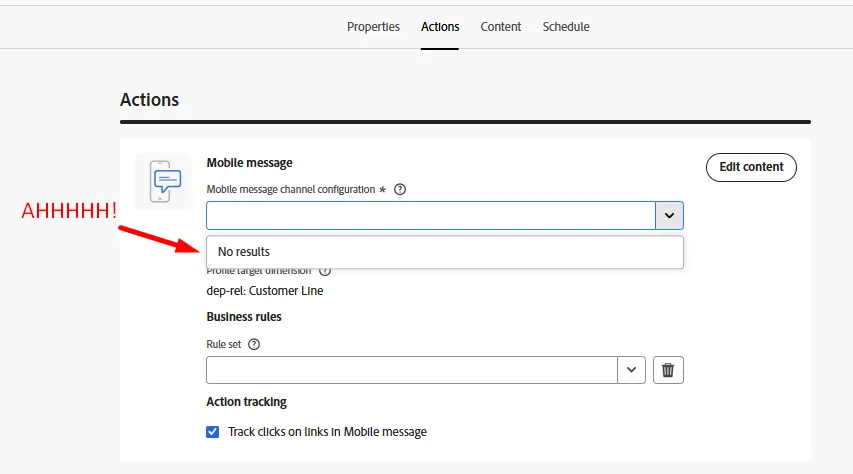Open the Properties tab
Viewport: 853px width, 474px height.
[x=373, y=27]
